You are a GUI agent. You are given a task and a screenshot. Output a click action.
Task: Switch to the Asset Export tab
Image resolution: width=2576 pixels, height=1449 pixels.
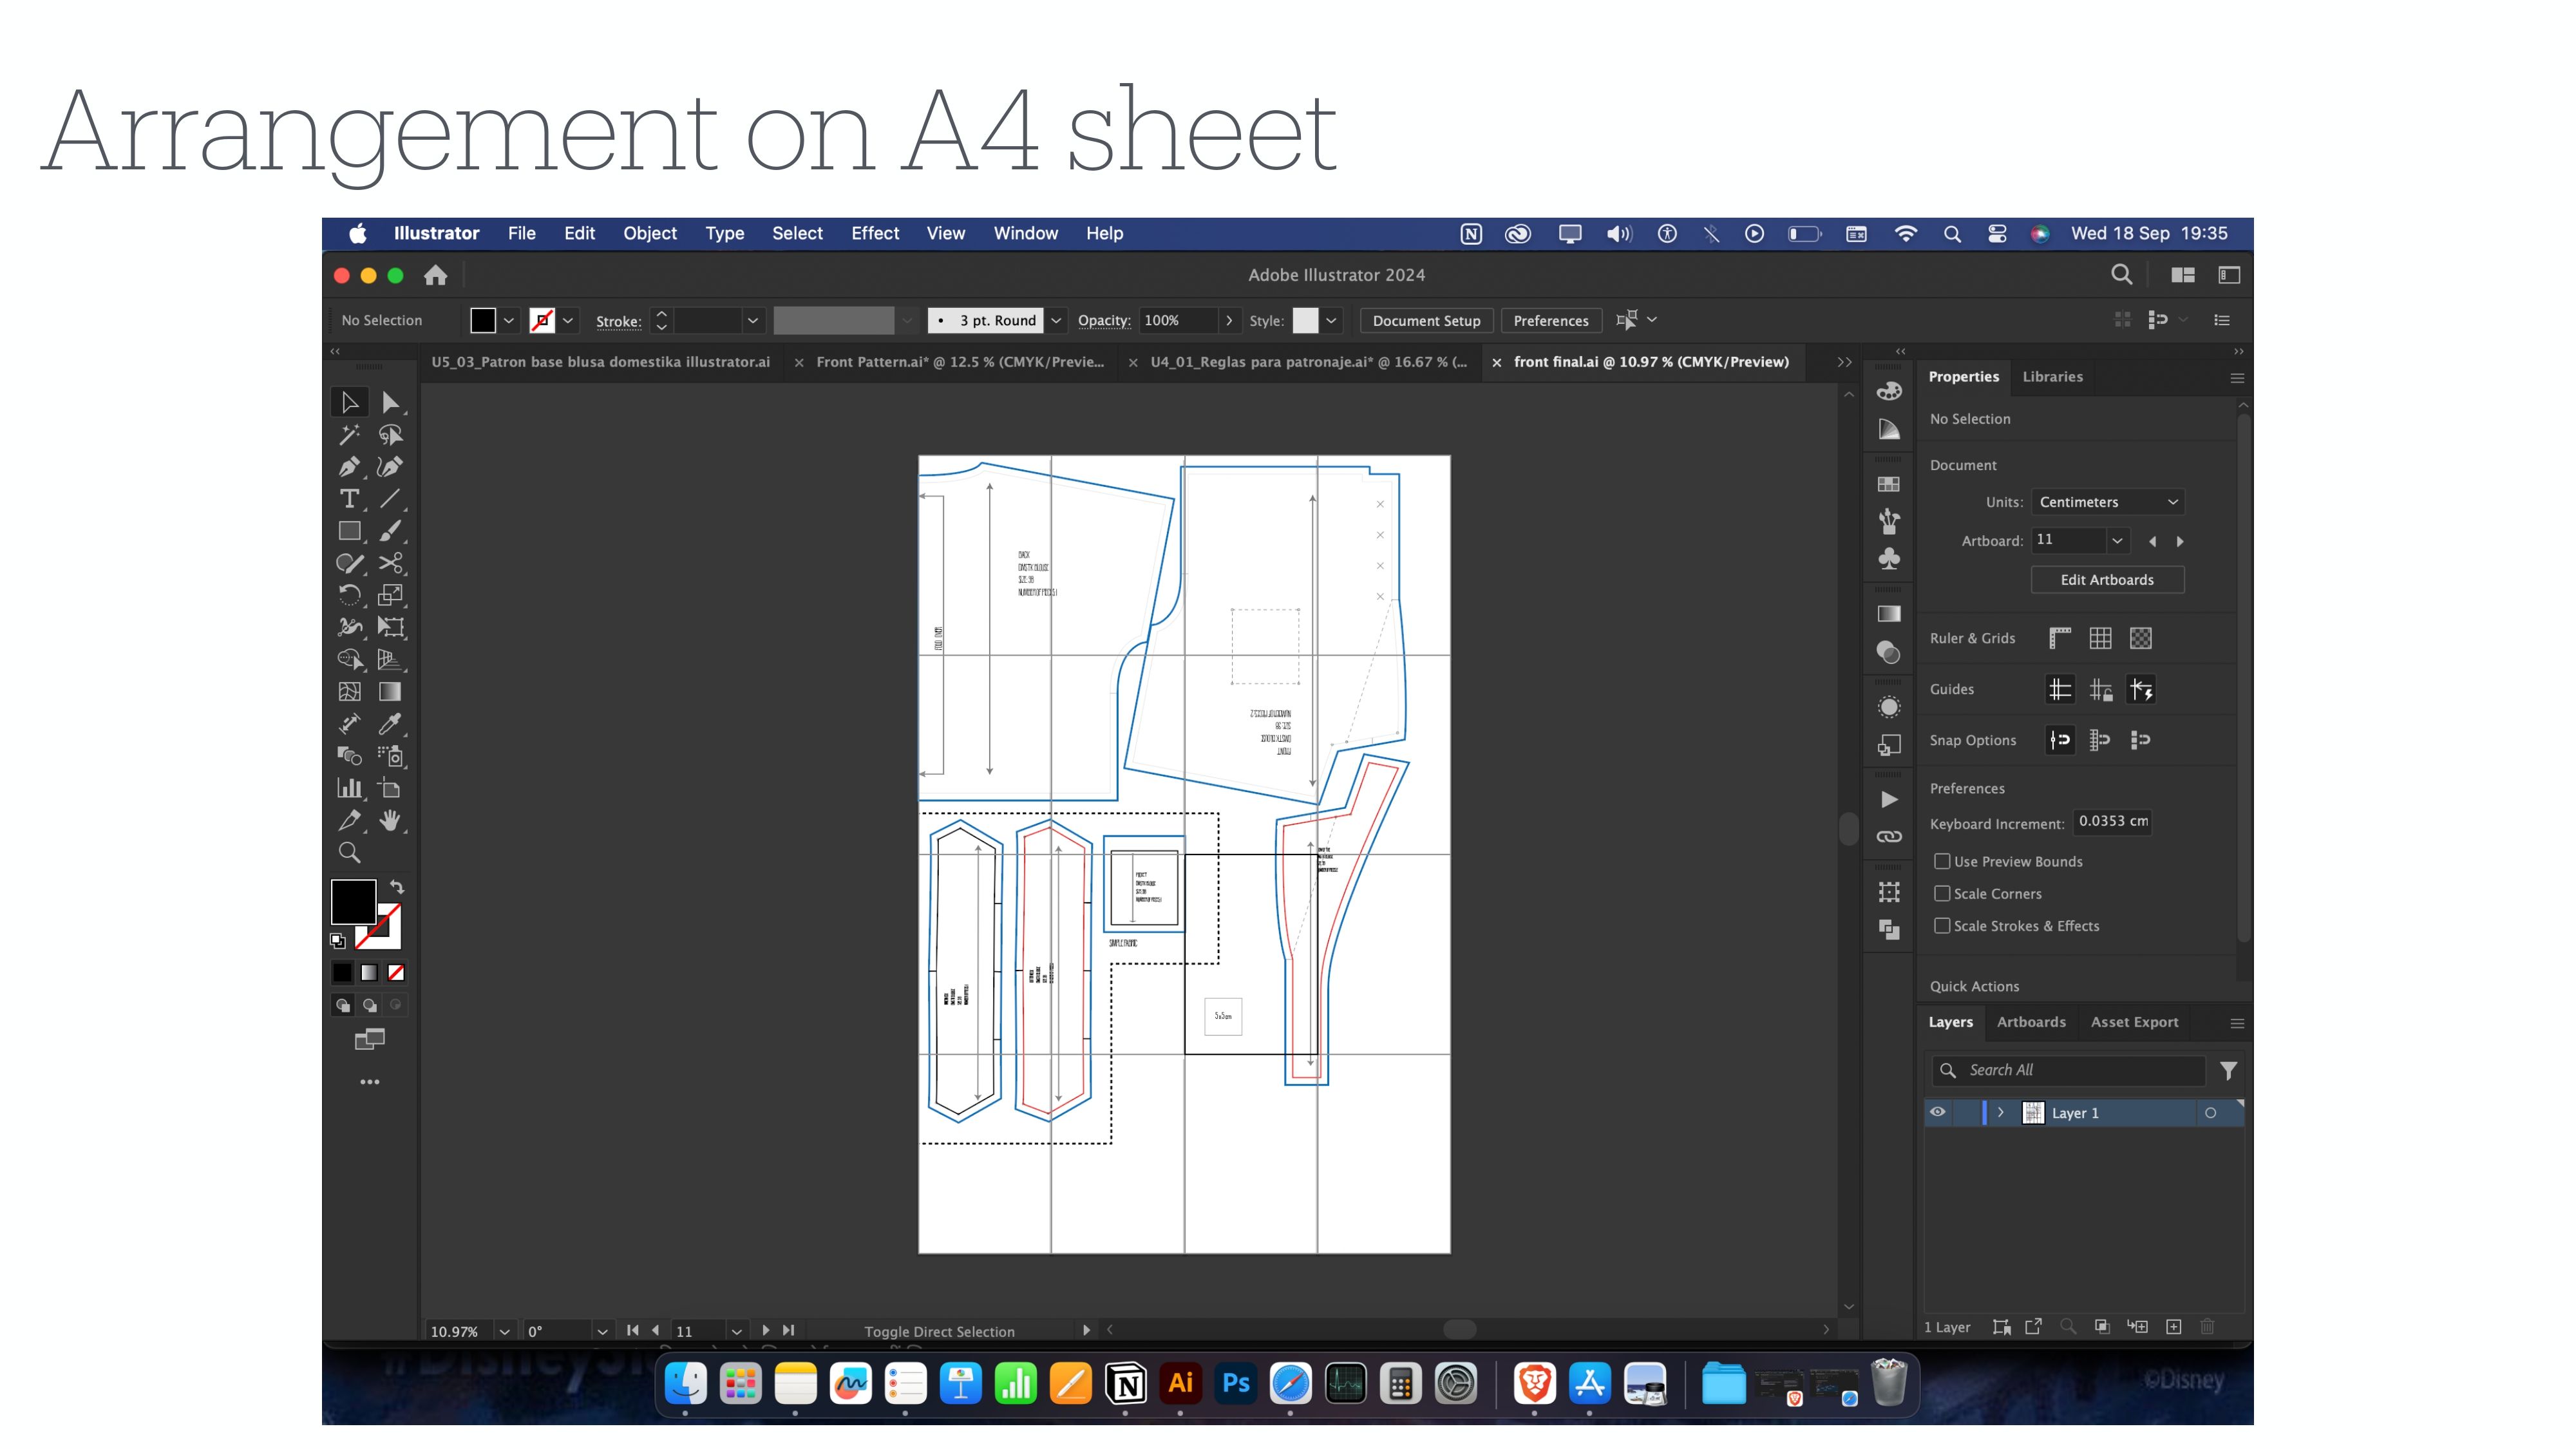[x=2134, y=1021]
